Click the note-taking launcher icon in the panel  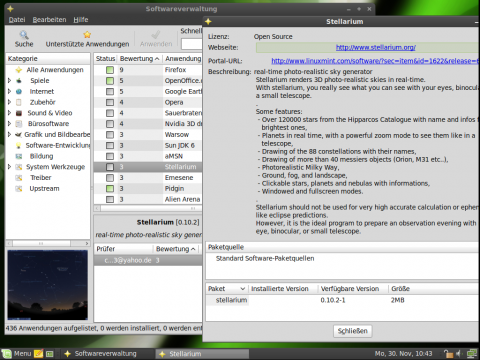(39, 354)
